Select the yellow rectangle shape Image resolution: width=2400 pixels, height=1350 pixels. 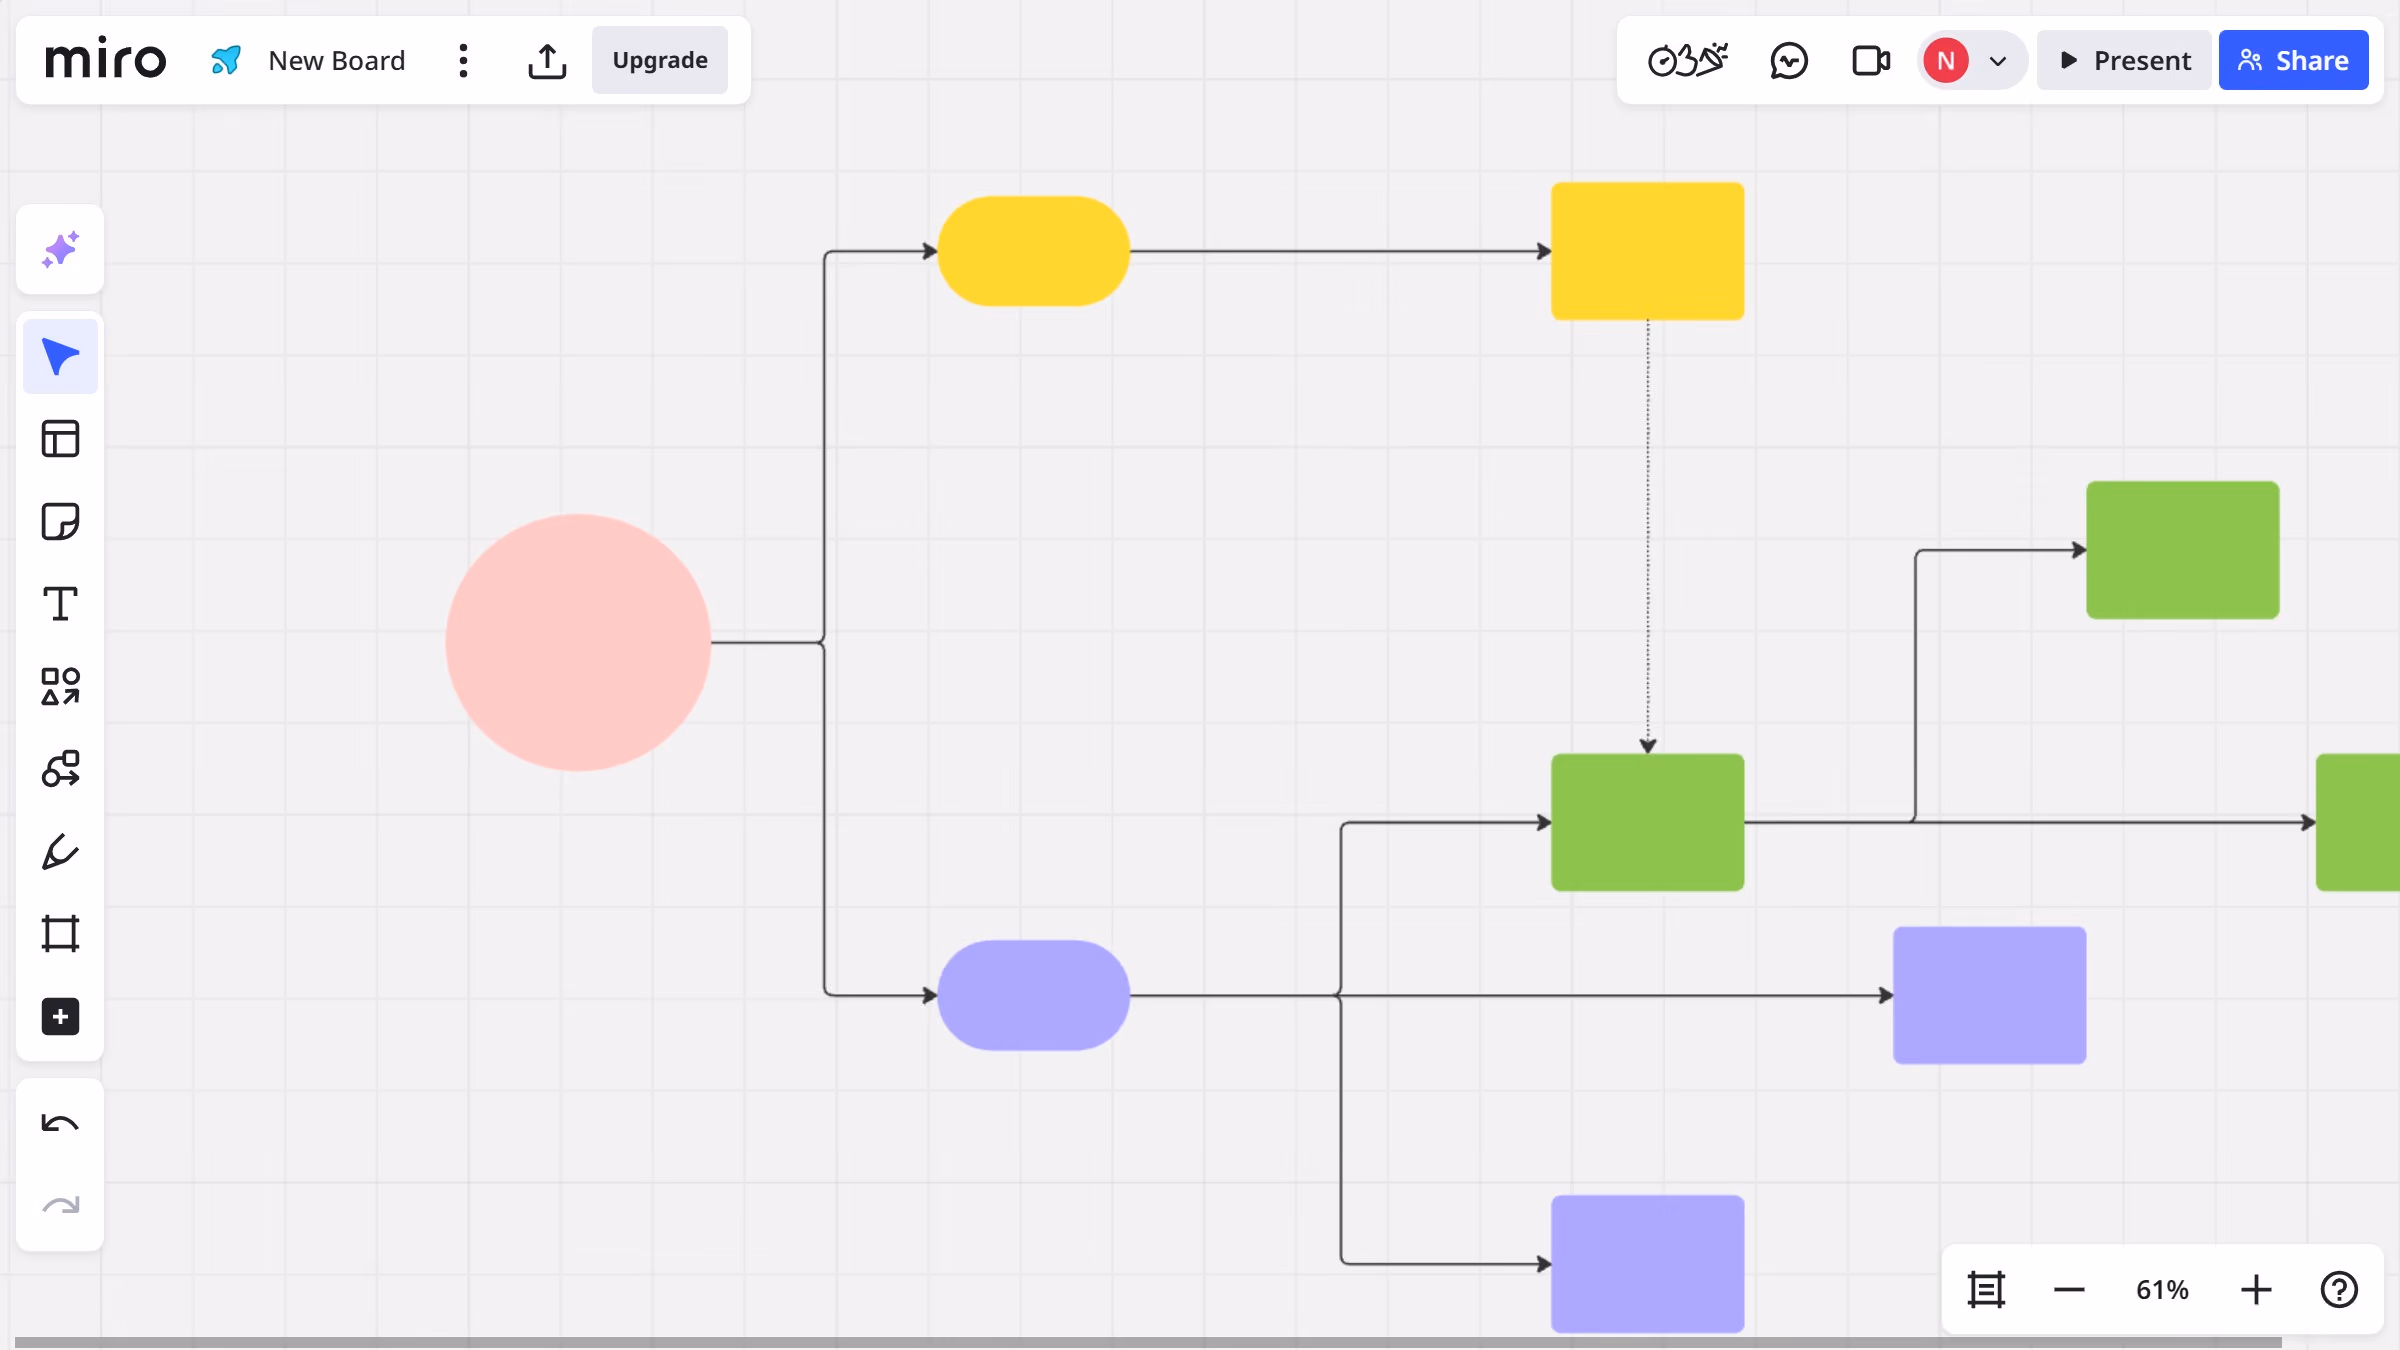click(1648, 251)
